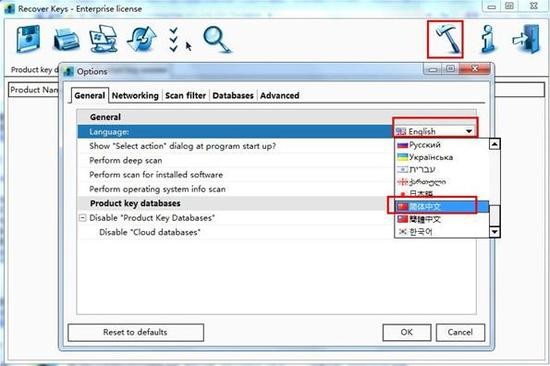Switch to the Networking tab
Viewport: 550px width, 366px height.
coord(135,95)
